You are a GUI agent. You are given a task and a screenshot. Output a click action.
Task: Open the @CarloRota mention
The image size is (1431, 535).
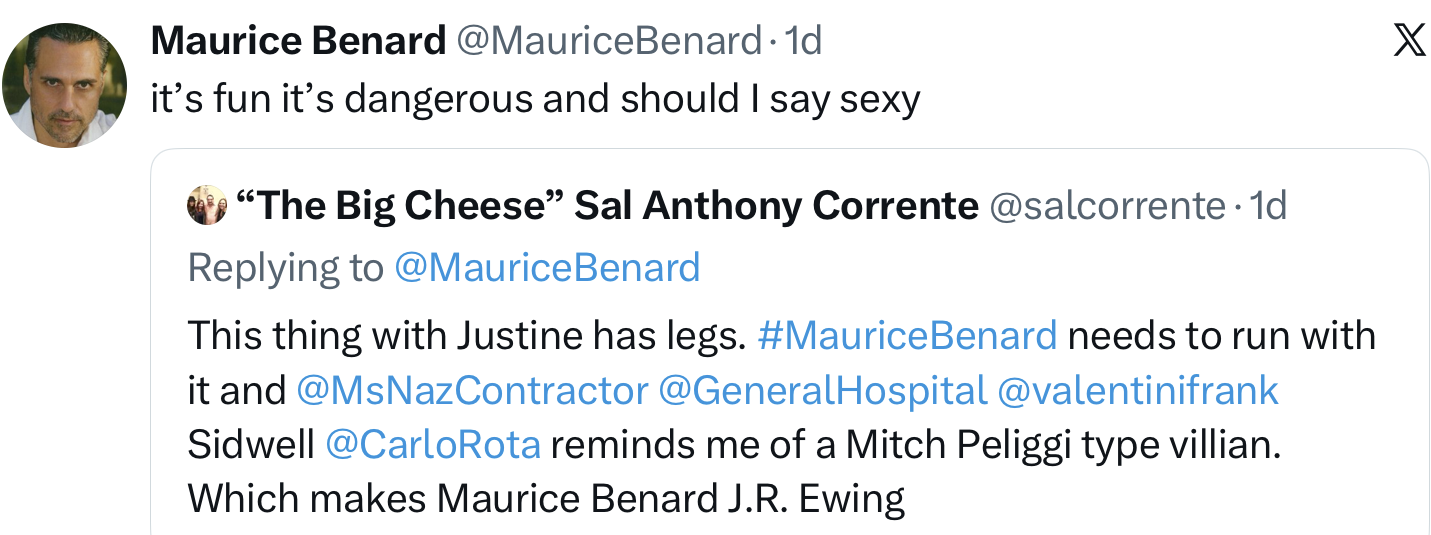click(x=433, y=444)
